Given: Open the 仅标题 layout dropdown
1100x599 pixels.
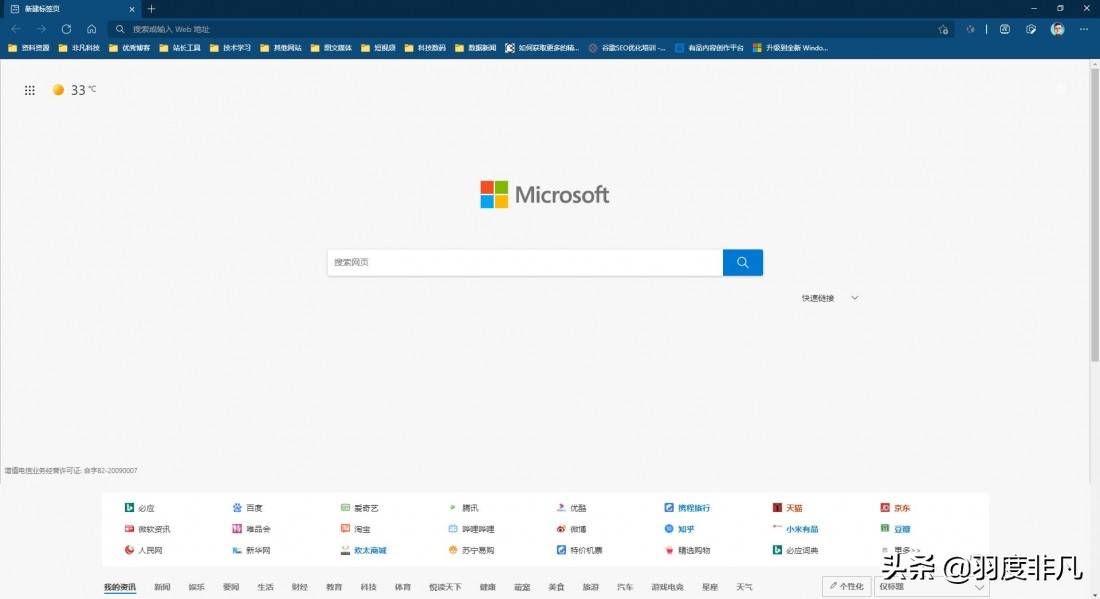Looking at the screenshot, I should click(x=931, y=586).
